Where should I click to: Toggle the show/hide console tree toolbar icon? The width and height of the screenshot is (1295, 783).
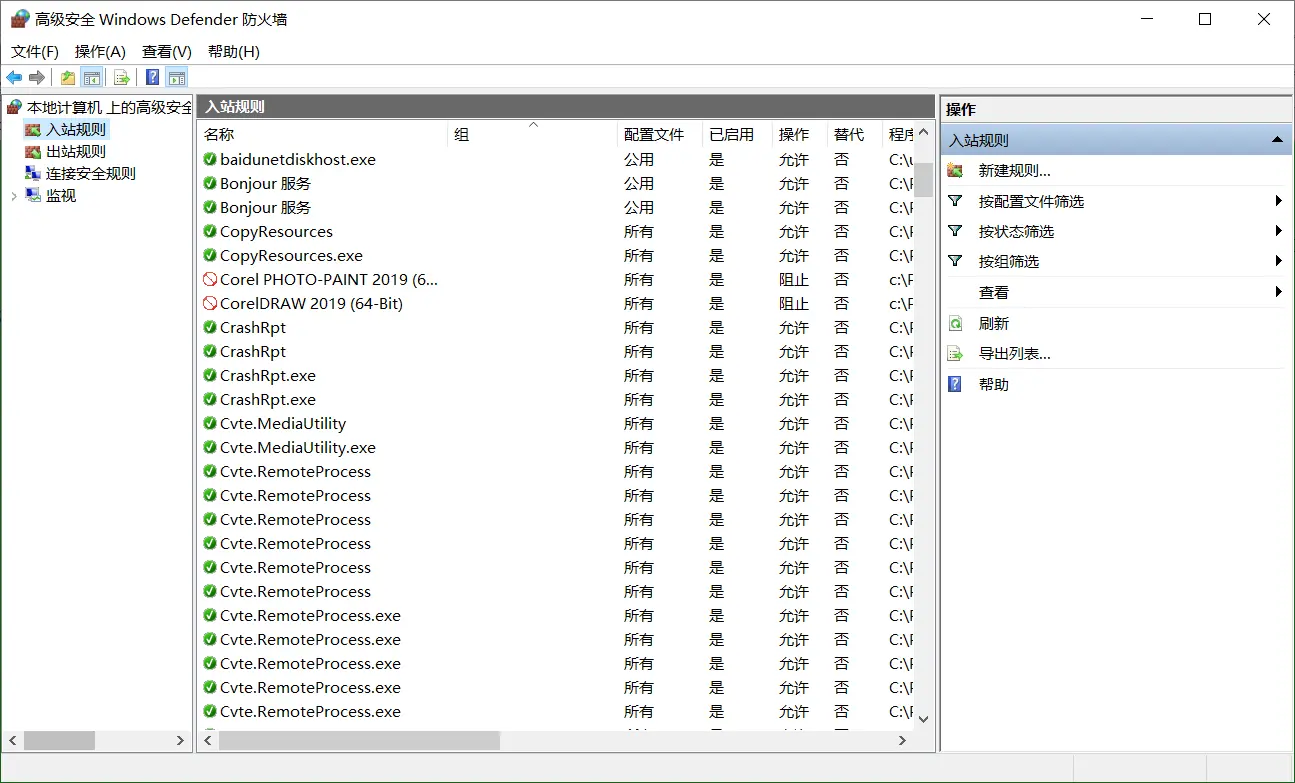click(x=92, y=78)
